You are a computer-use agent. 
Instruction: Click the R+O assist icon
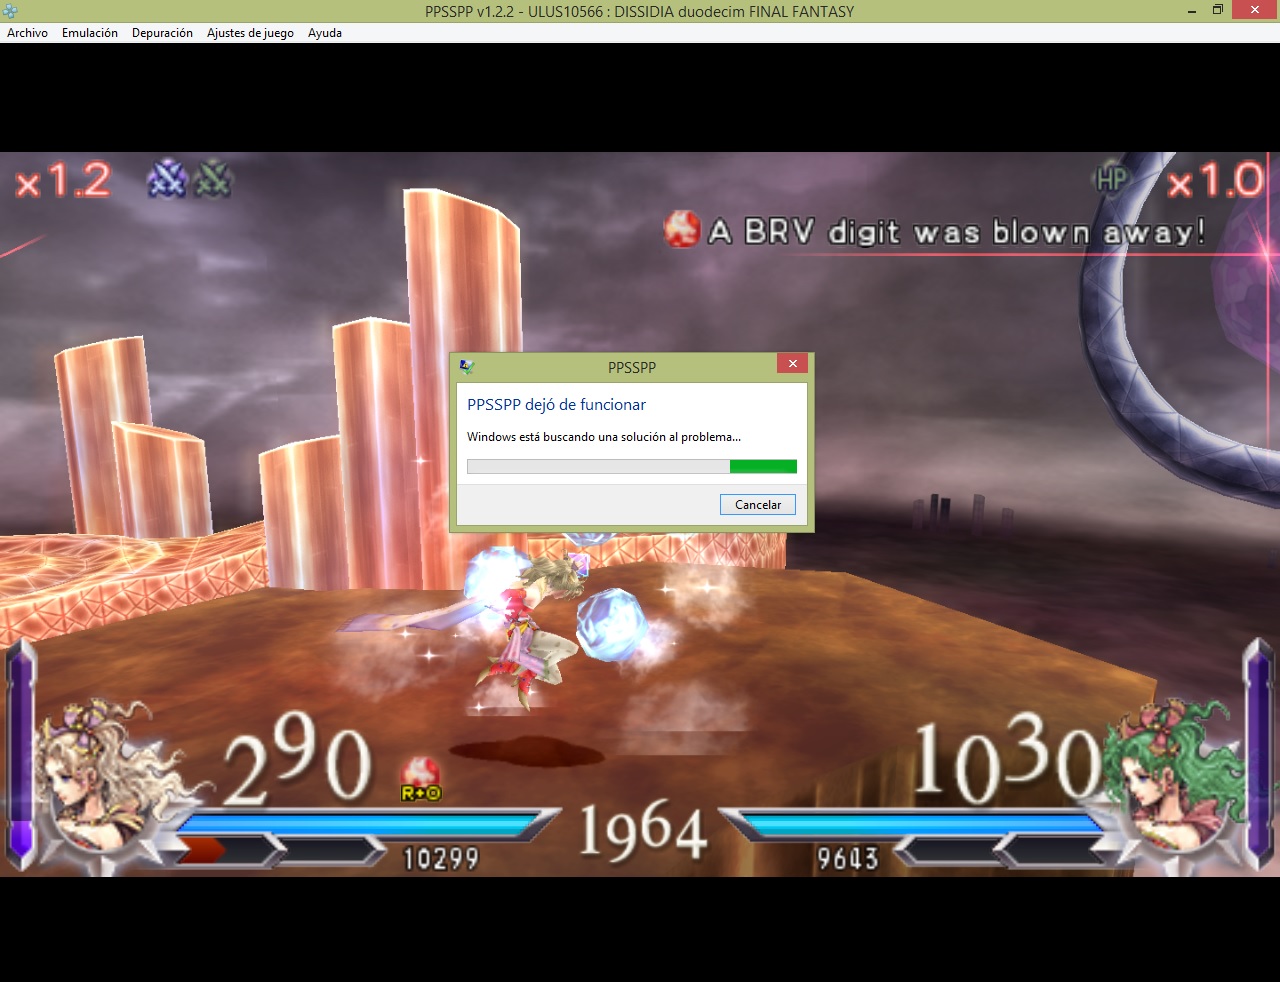coord(420,779)
